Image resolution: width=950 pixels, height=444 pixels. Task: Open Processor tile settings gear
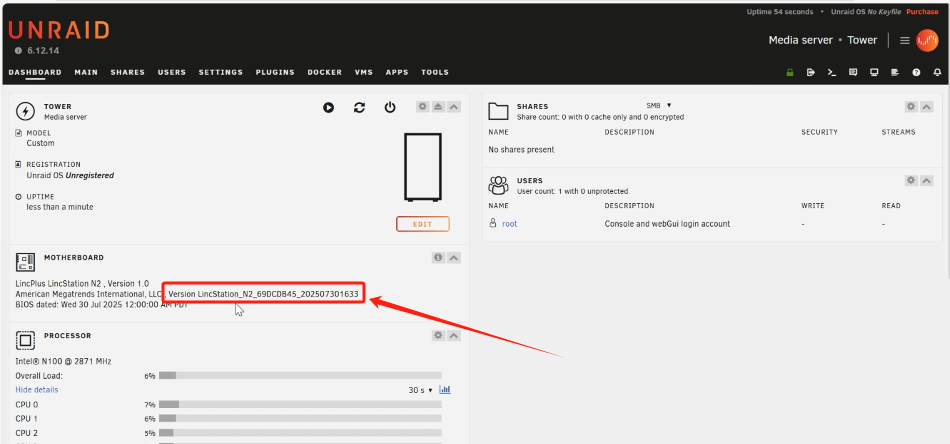(438, 335)
